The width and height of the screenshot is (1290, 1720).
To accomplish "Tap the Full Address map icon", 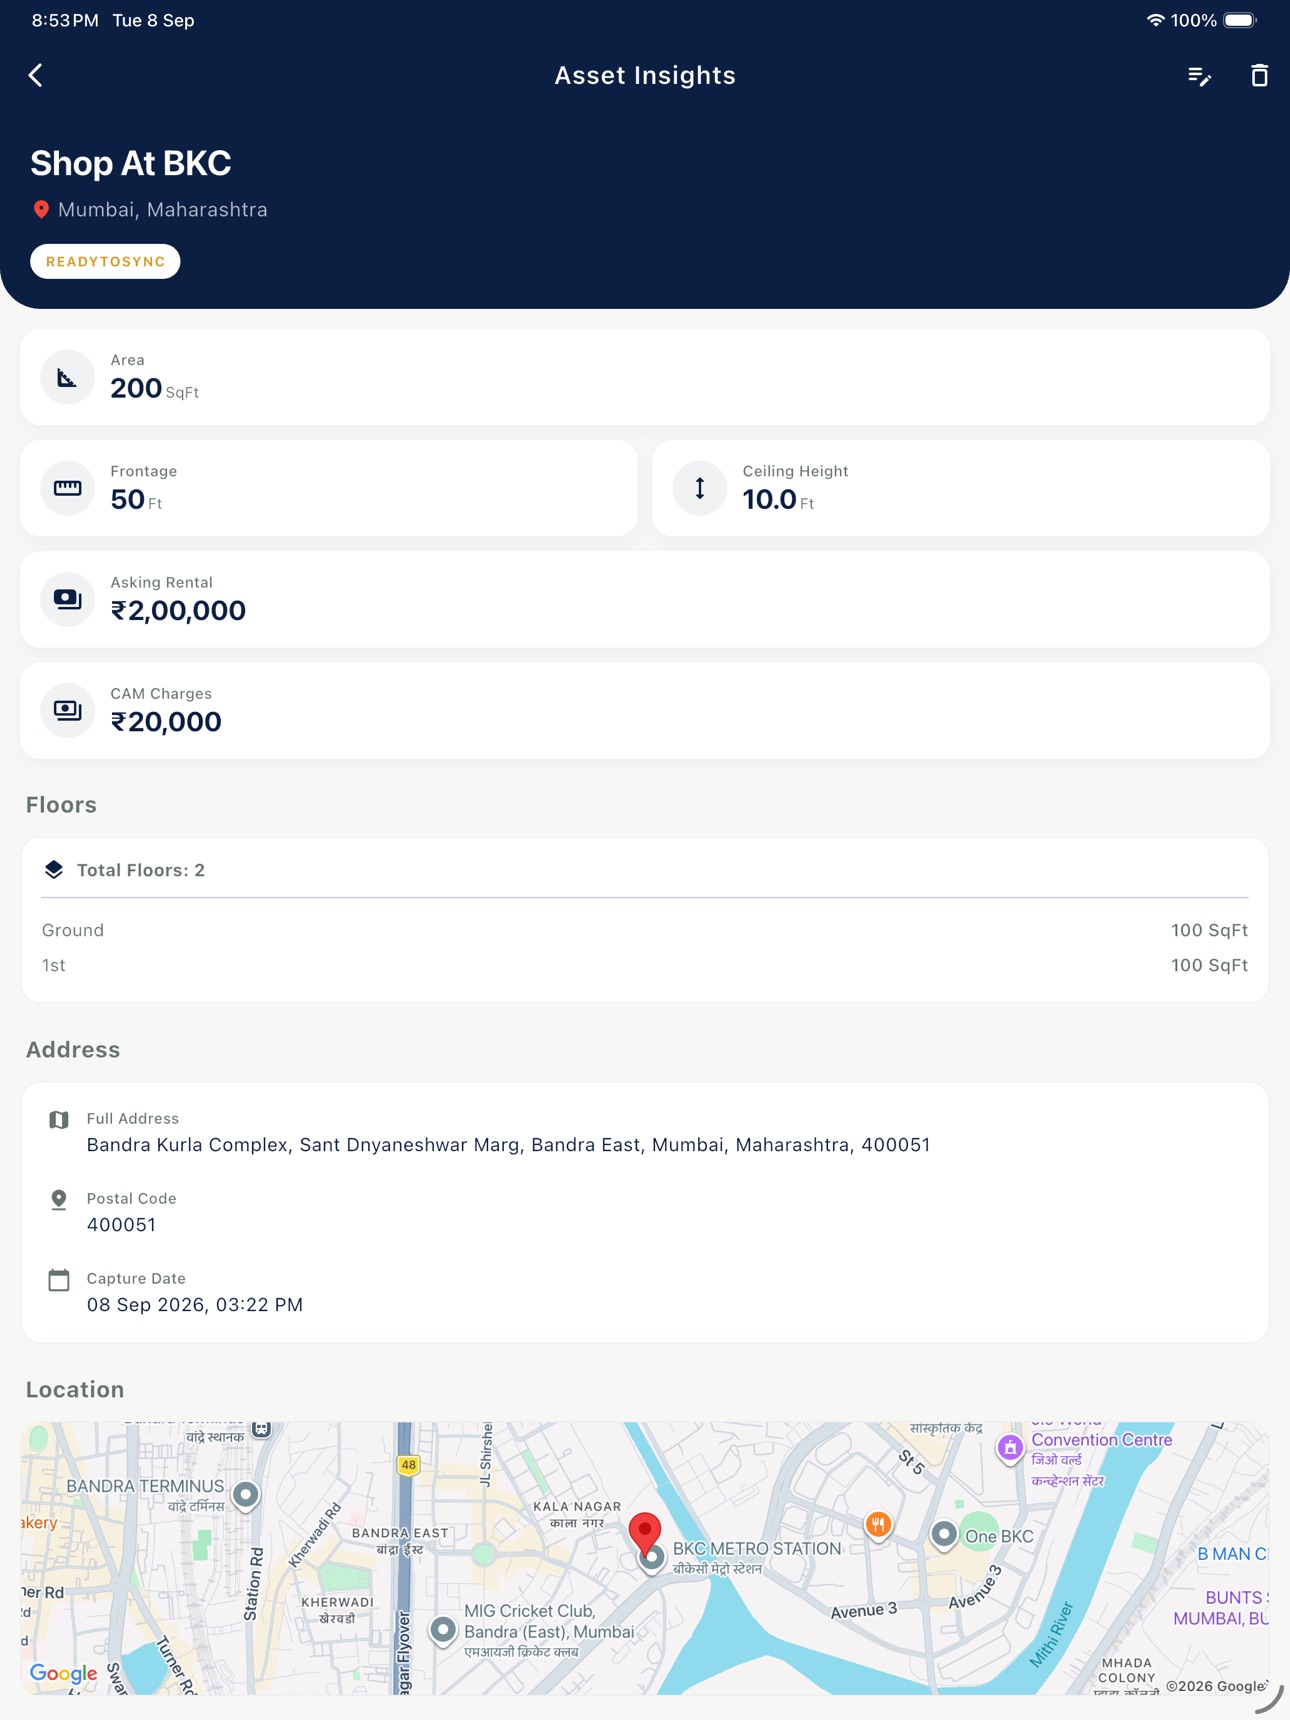I will click(x=59, y=1120).
